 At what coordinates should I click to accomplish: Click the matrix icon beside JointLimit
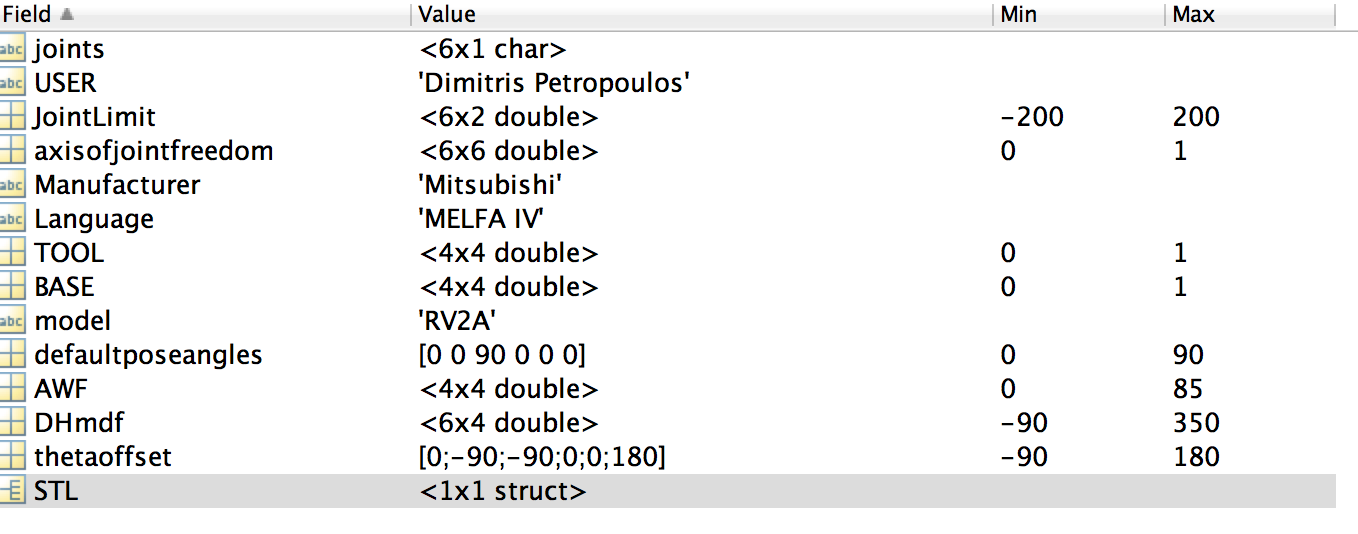coord(12,117)
